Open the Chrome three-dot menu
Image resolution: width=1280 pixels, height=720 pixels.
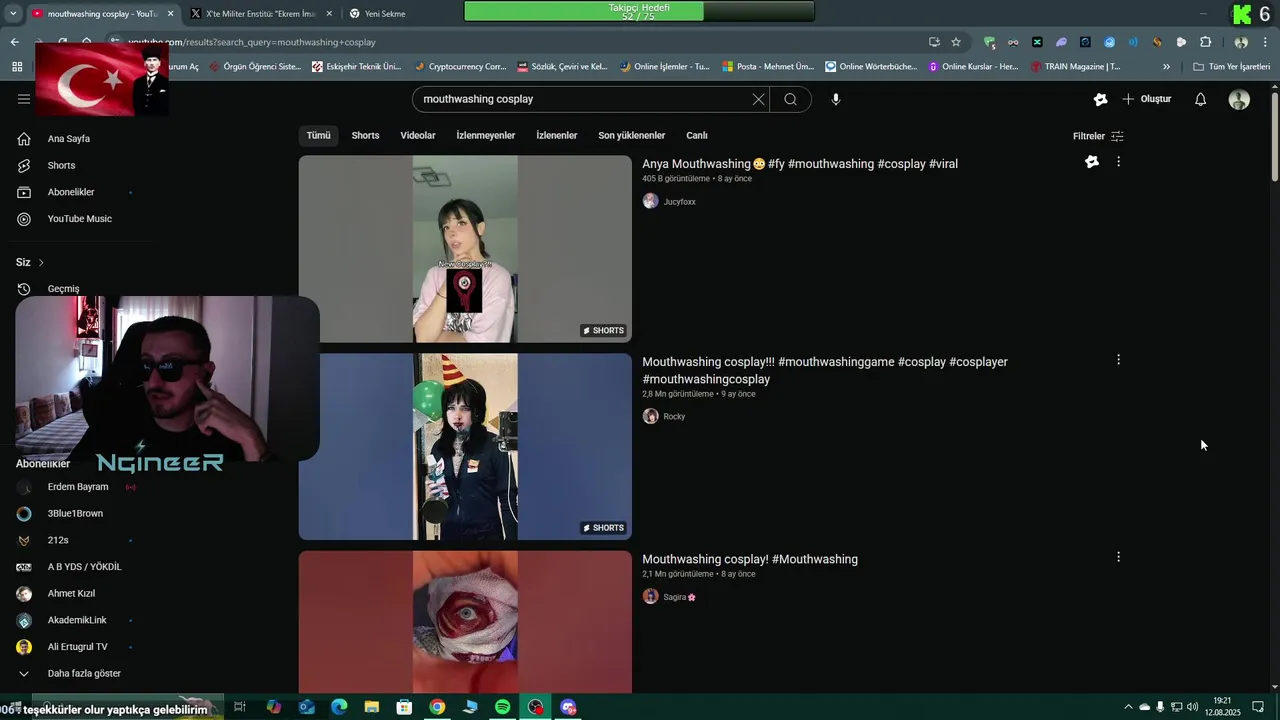[x=1266, y=42]
